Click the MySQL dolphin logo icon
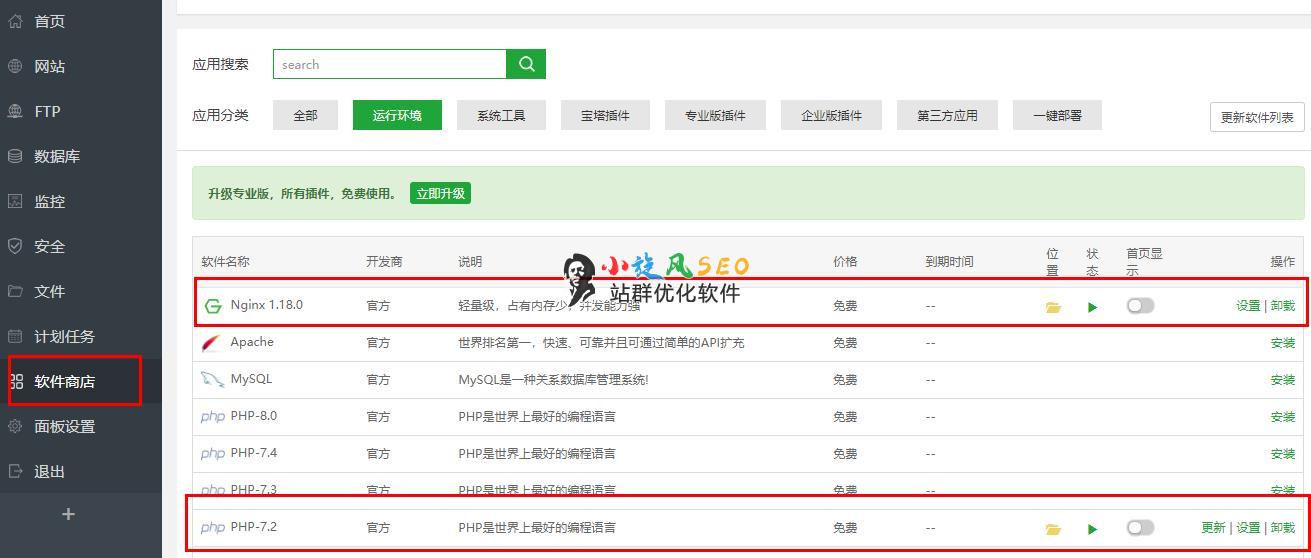1311x558 pixels. point(212,380)
